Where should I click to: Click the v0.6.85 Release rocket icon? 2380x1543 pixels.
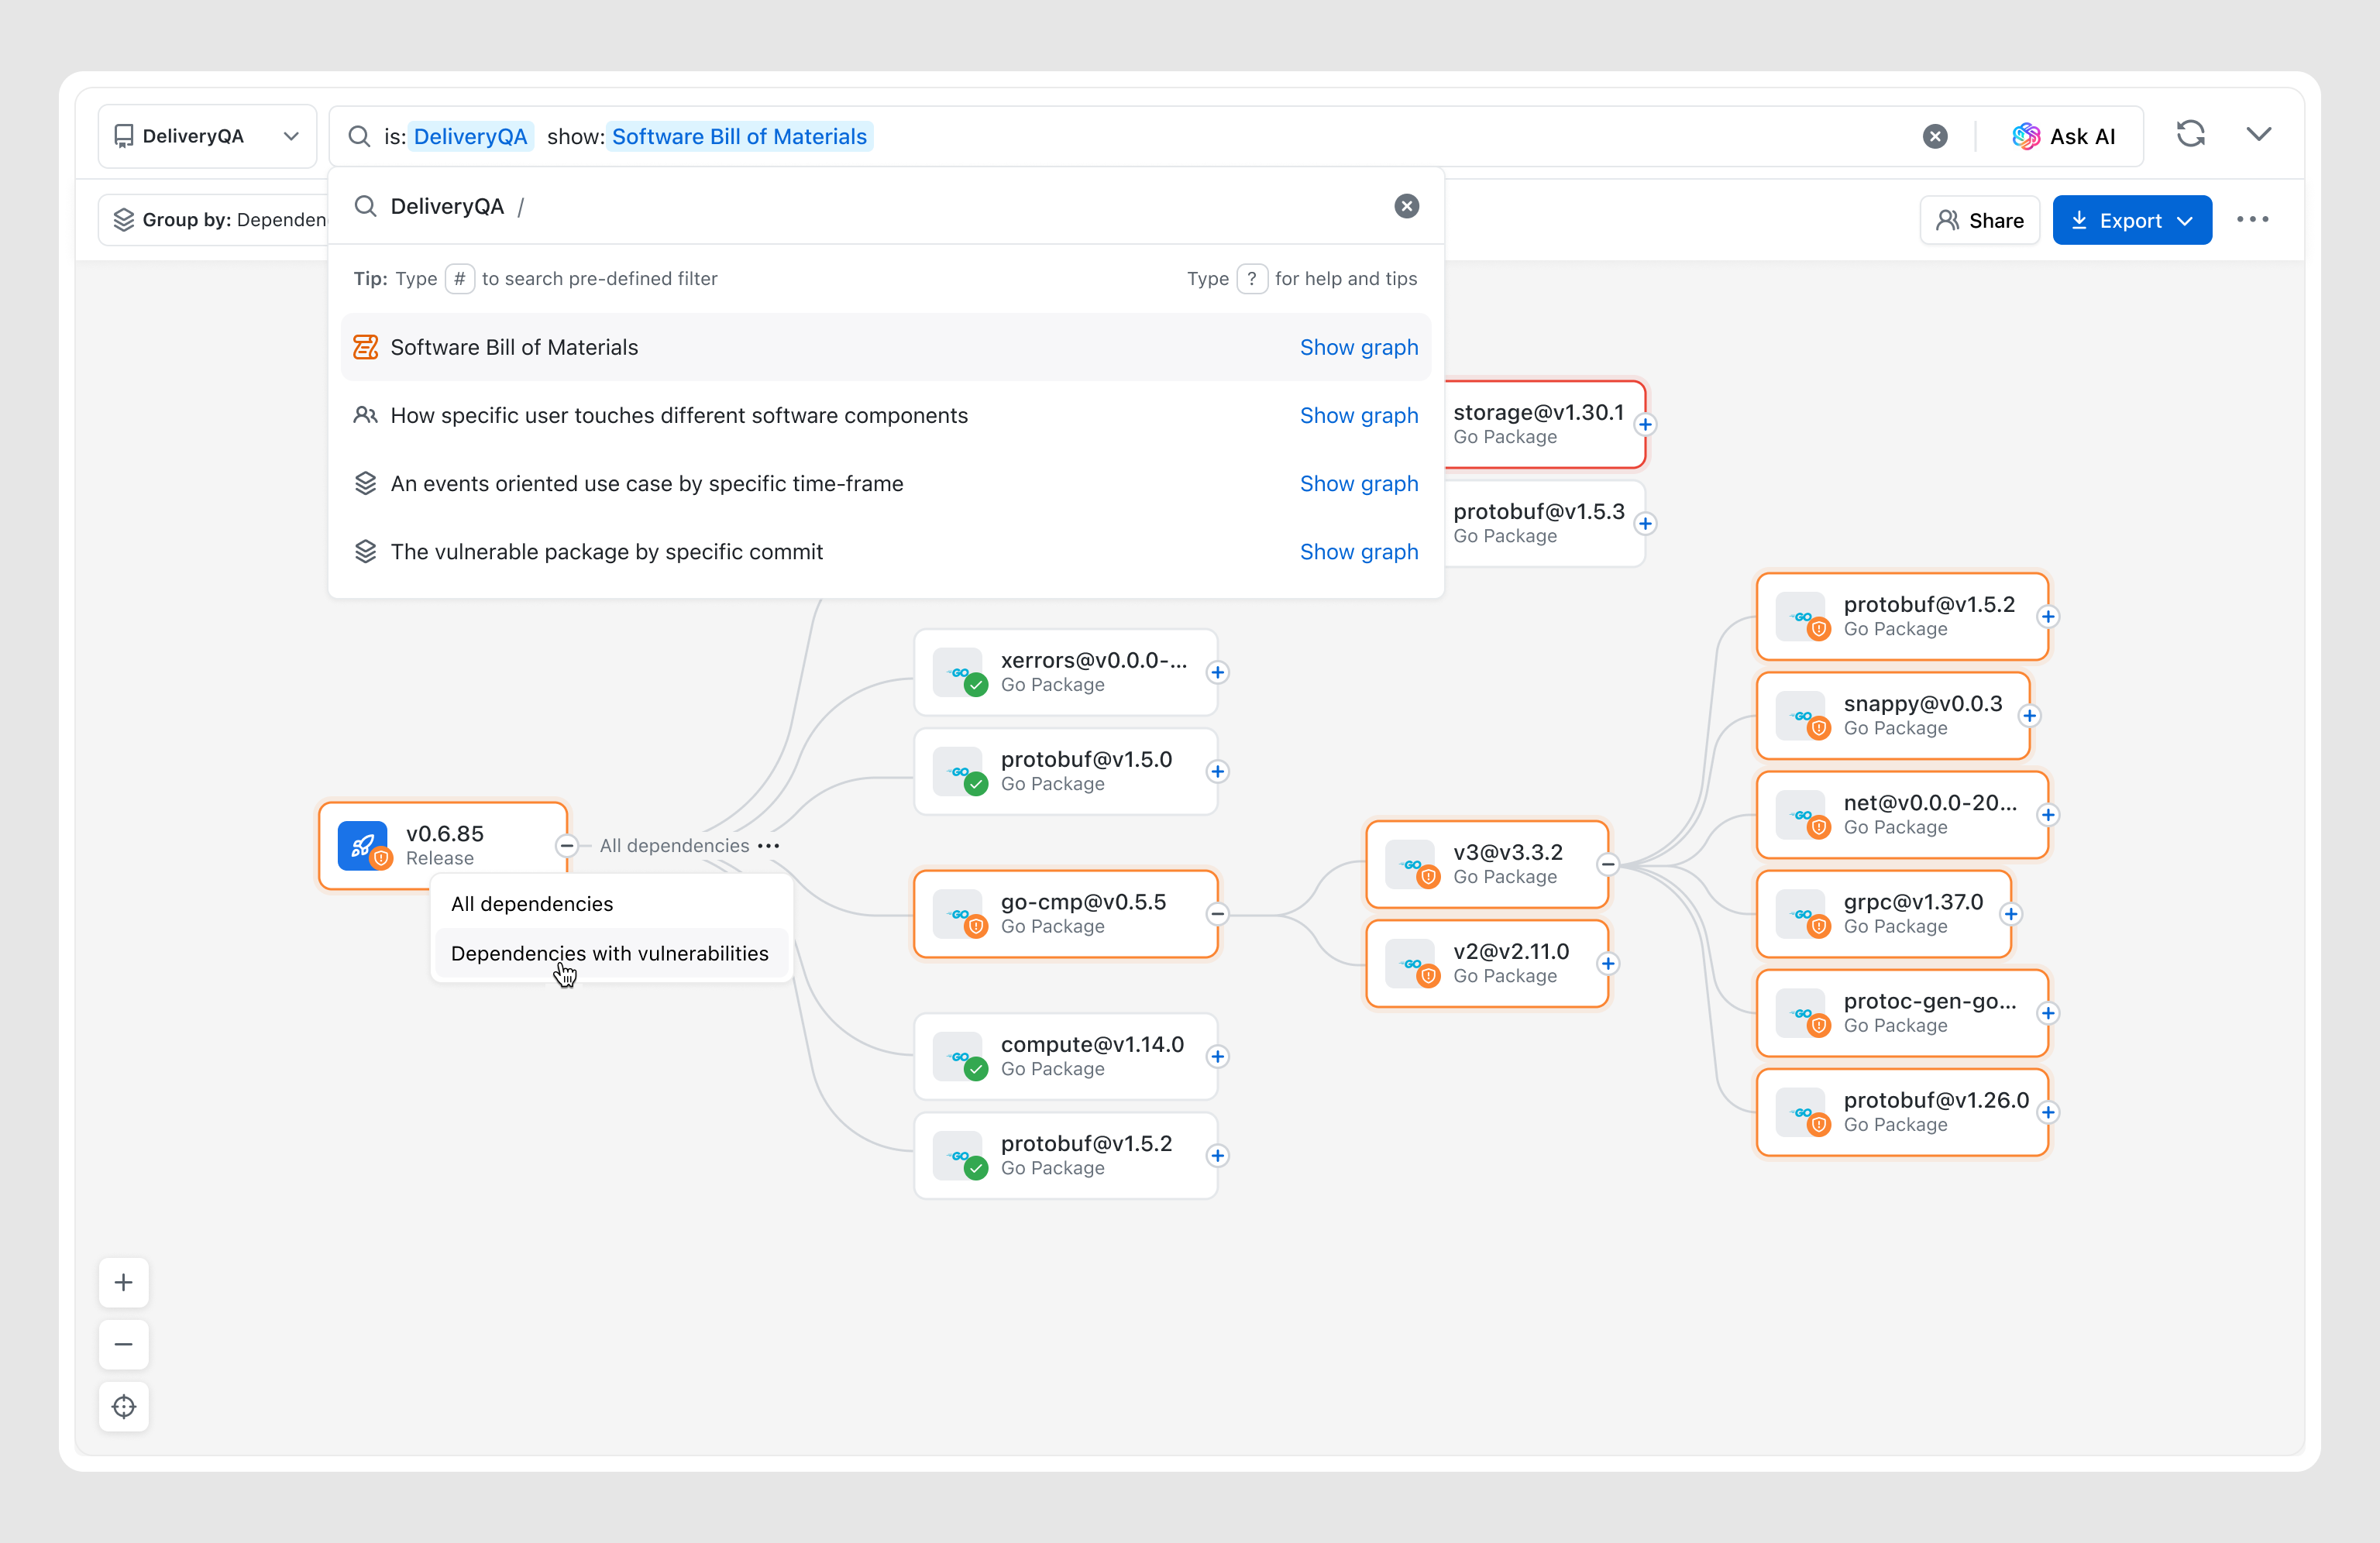(x=362, y=845)
